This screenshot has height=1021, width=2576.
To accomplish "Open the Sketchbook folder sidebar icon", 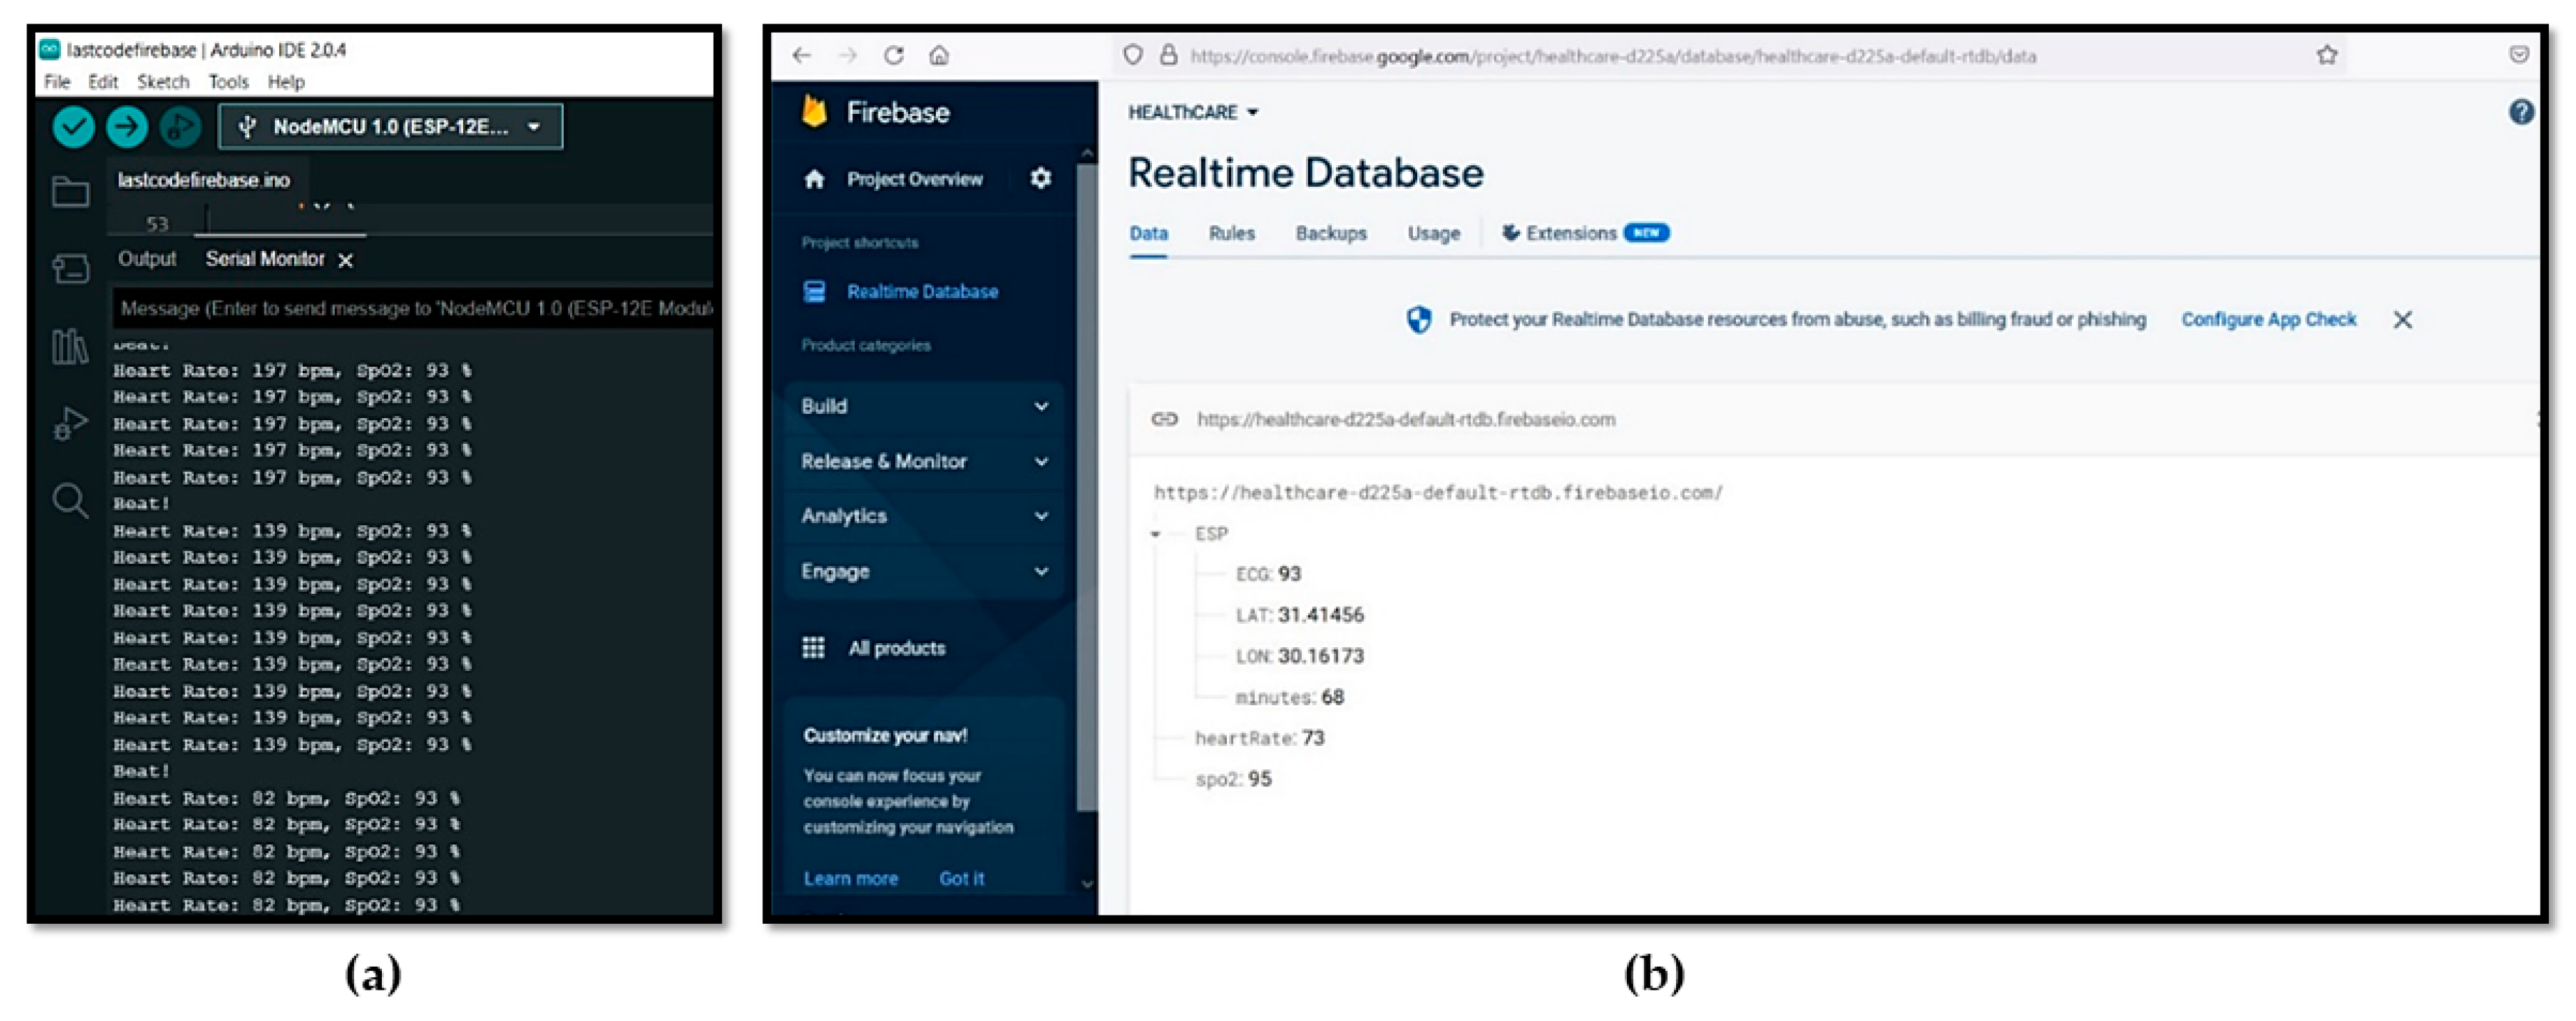I will coord(70,192).
